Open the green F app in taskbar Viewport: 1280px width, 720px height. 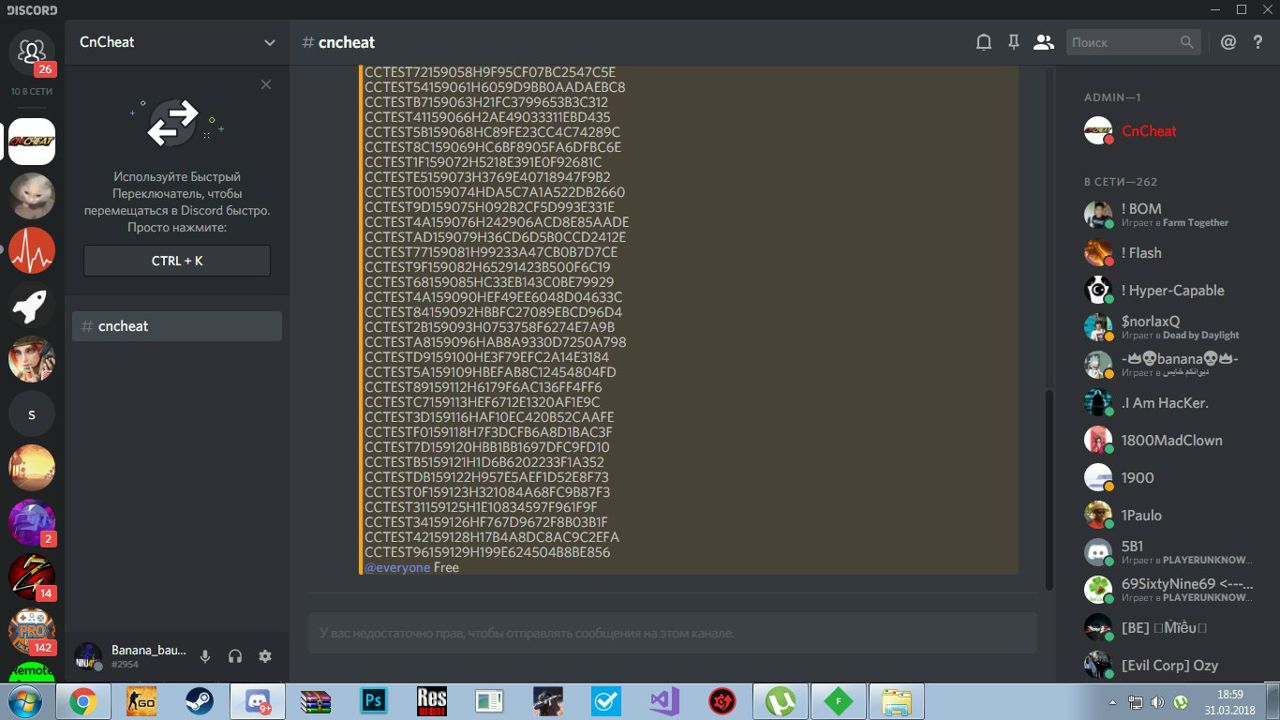click(x=838, y=702)
